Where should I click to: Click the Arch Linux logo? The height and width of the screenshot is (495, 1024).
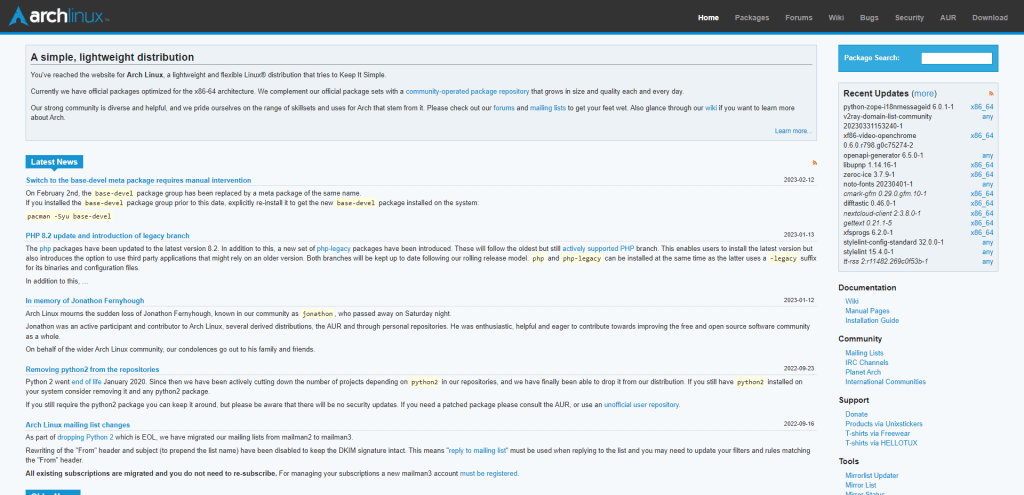59,16
